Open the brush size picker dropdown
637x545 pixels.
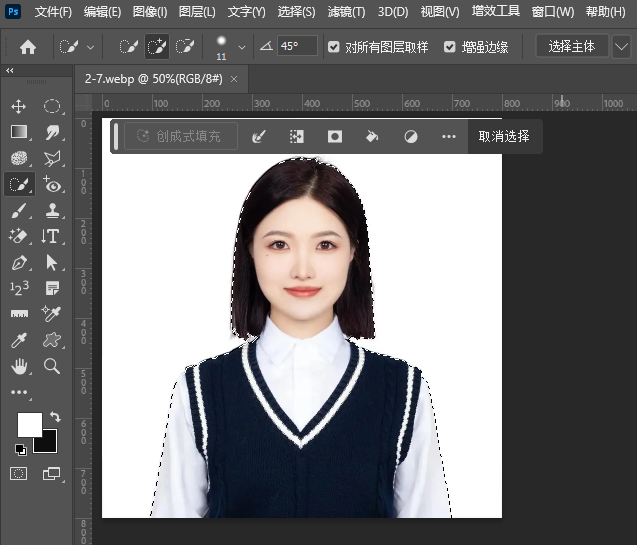(x=241, y=47)
